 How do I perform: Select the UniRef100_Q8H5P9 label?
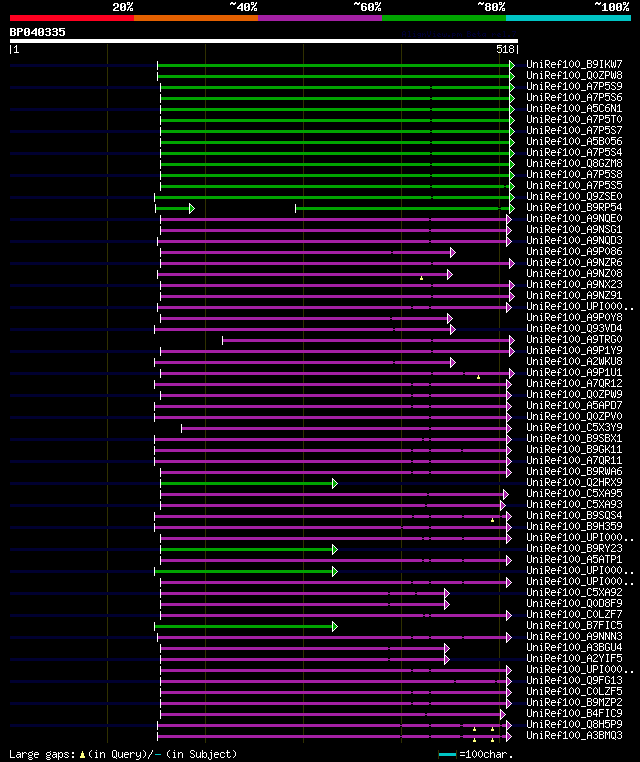click(x=574, y=725)
